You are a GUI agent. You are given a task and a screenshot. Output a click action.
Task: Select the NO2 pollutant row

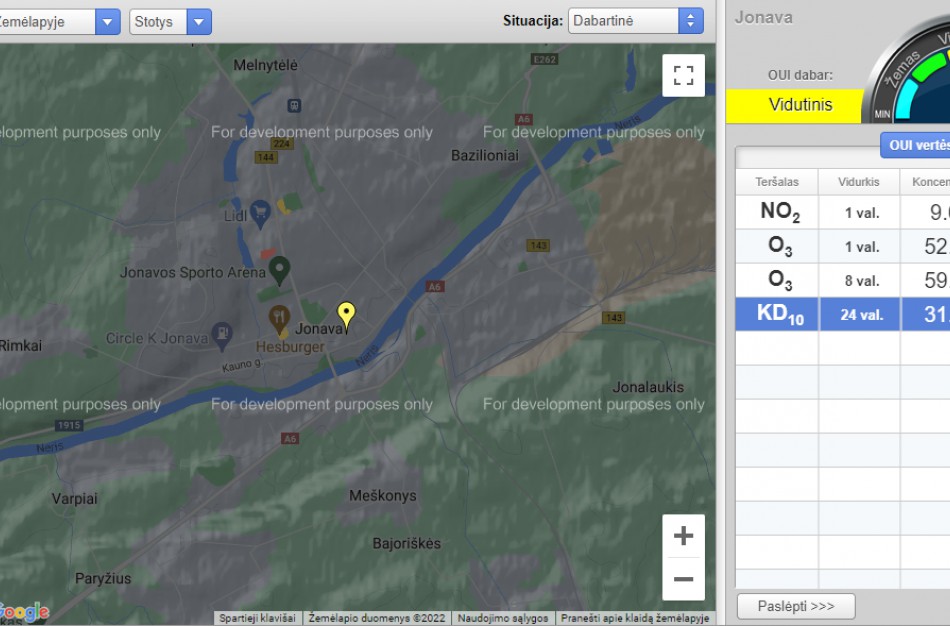click(x=842, y=211)
